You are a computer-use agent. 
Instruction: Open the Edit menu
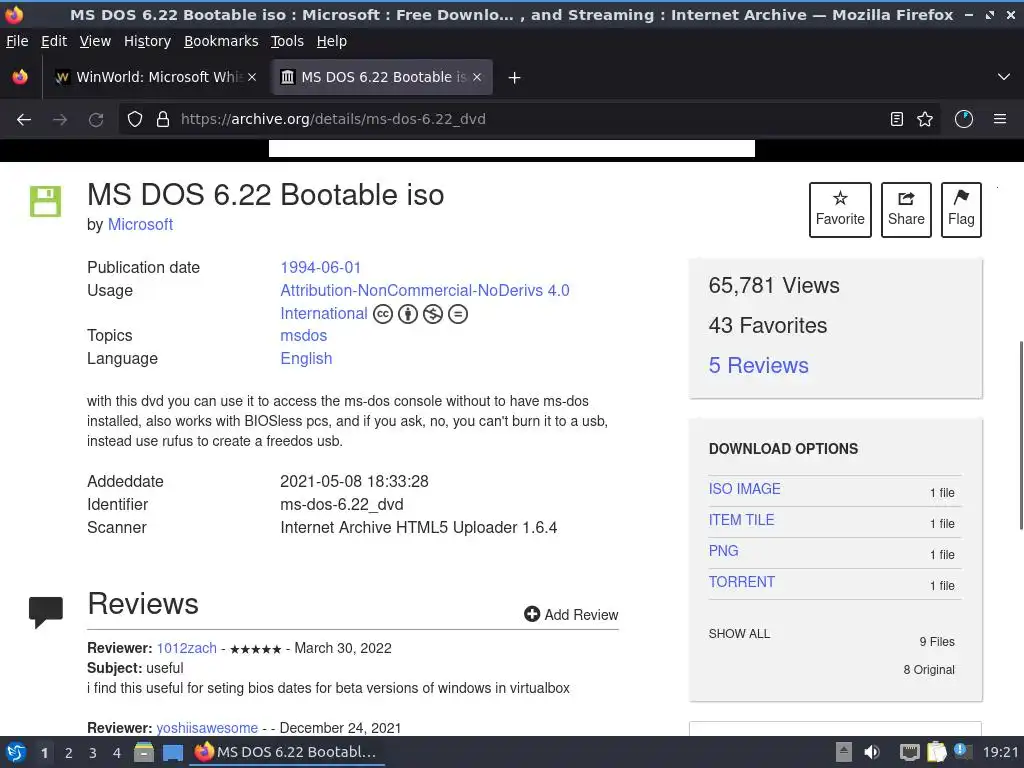(54, 41)
